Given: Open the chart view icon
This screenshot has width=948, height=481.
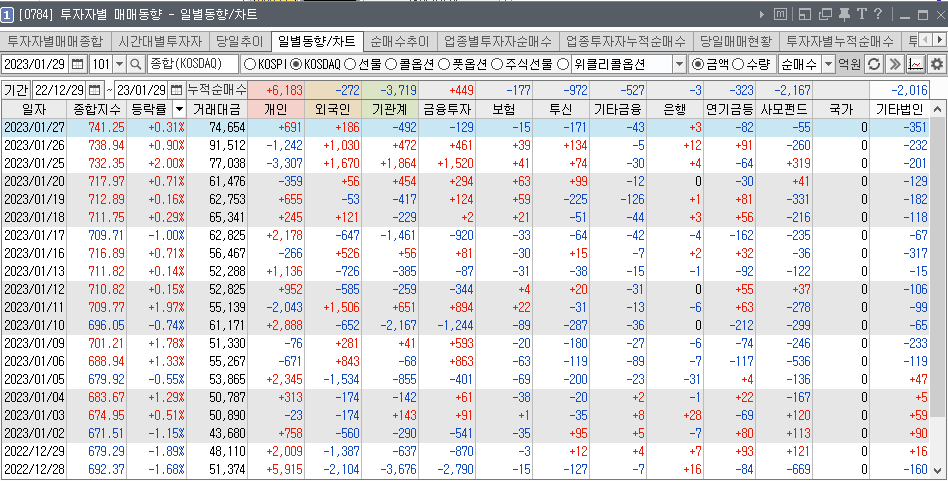Looking at the screenshot, I should pyautogui.click(x=915, y=64).
